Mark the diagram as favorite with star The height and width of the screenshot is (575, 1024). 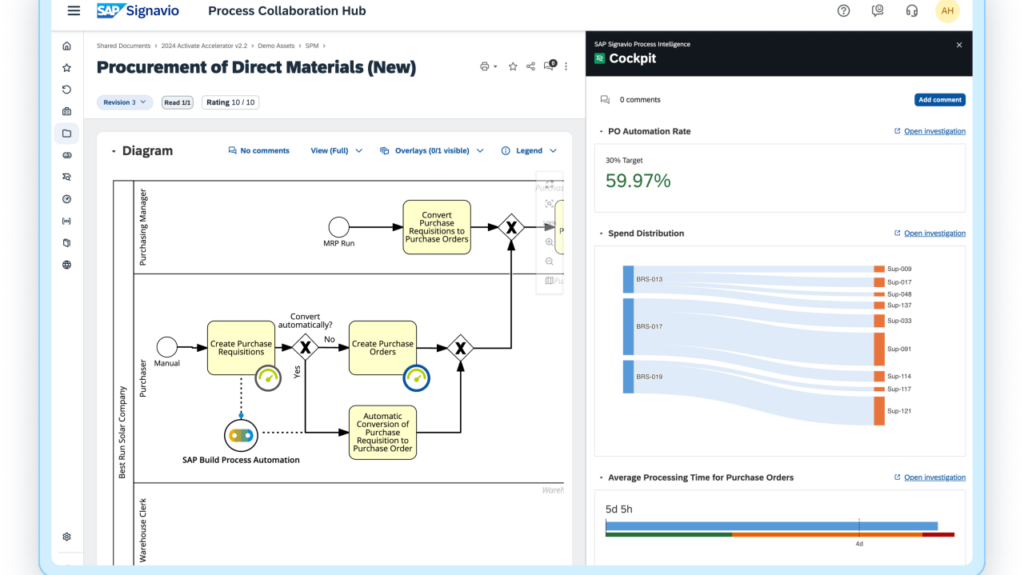(x=513, y=67)
